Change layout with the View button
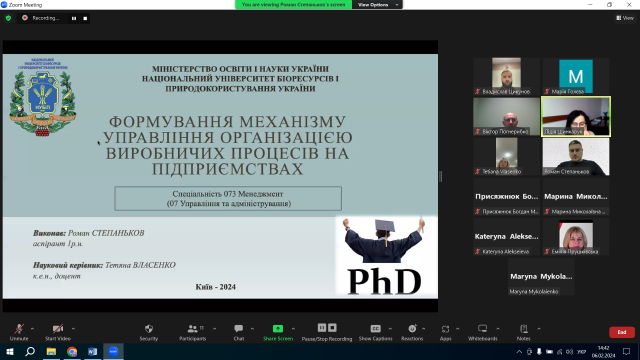Image resolution: width=640 pixels, height=360 pixels. pos(625,18)
